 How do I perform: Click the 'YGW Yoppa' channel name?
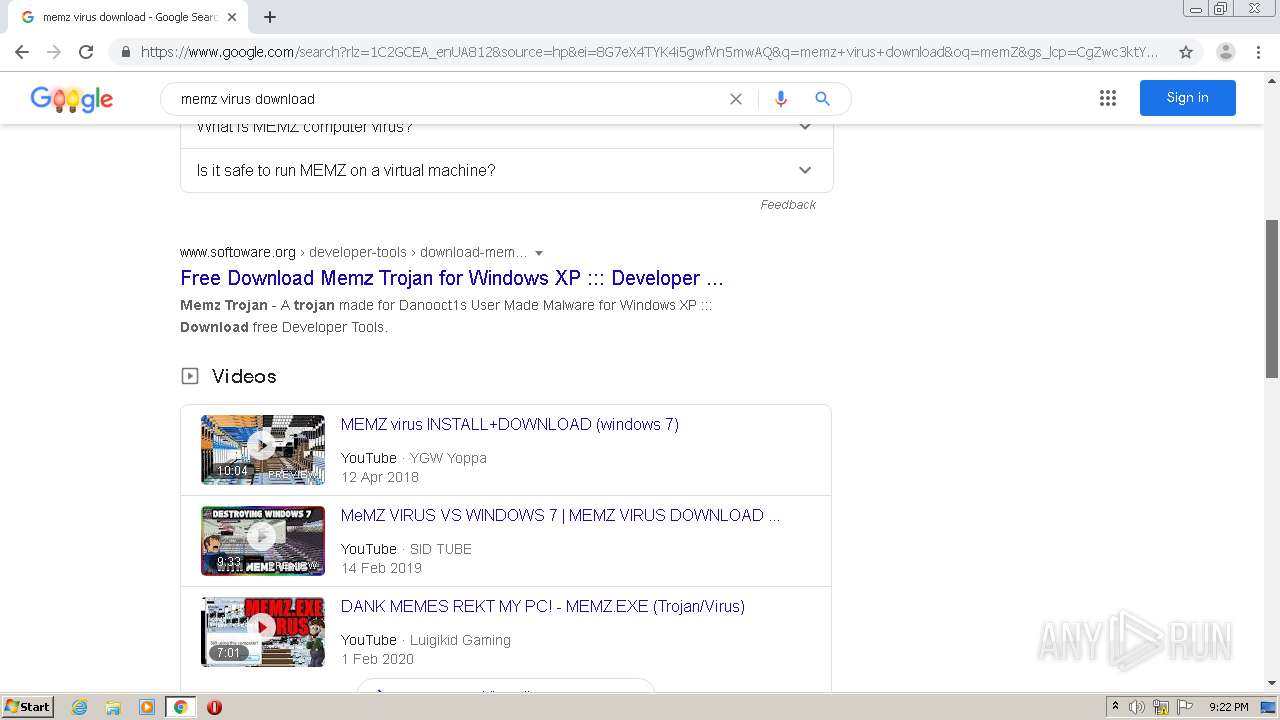[x=448, y=458]
